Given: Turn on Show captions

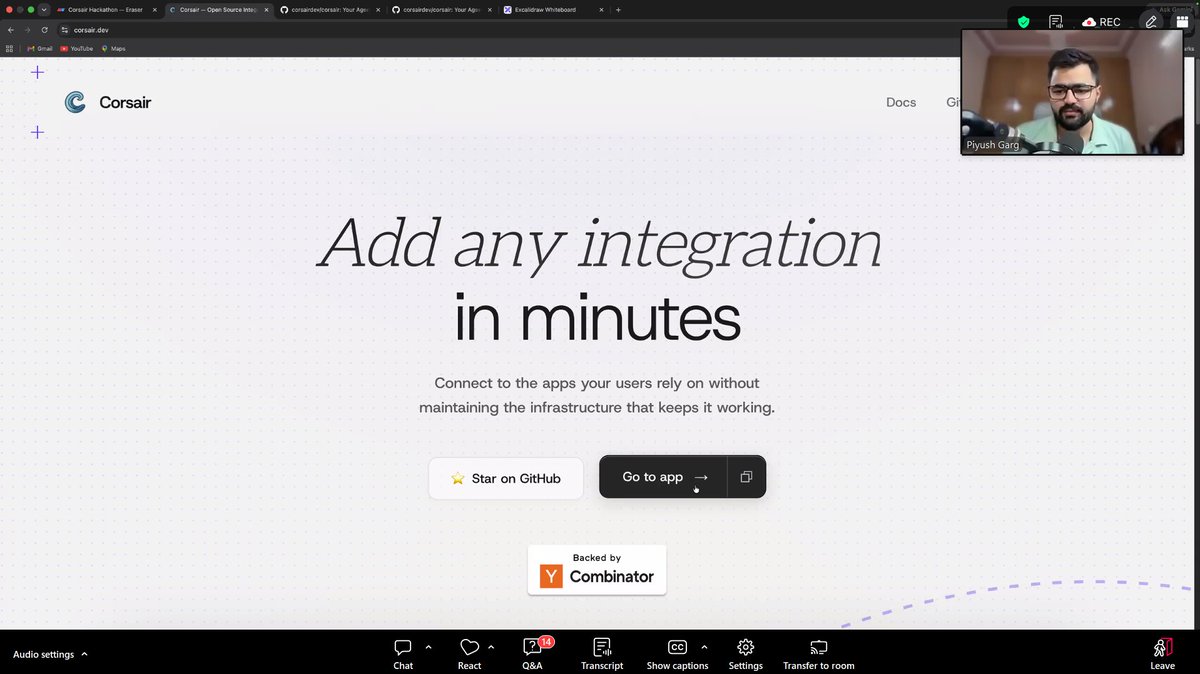Looking at the screenshot, I should point(677,654).
